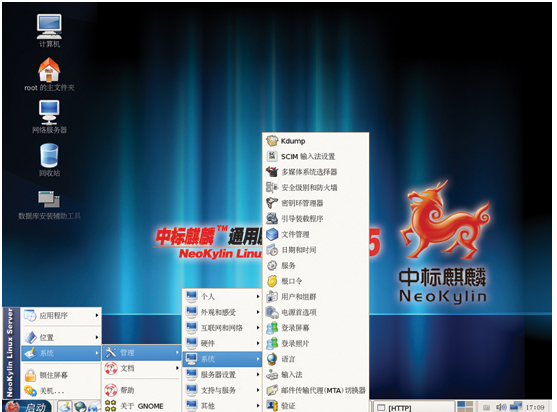Select highlighted 系统 under 管理 submenu
The width and height of the screenshot is (557, 412).
[222, 359]
